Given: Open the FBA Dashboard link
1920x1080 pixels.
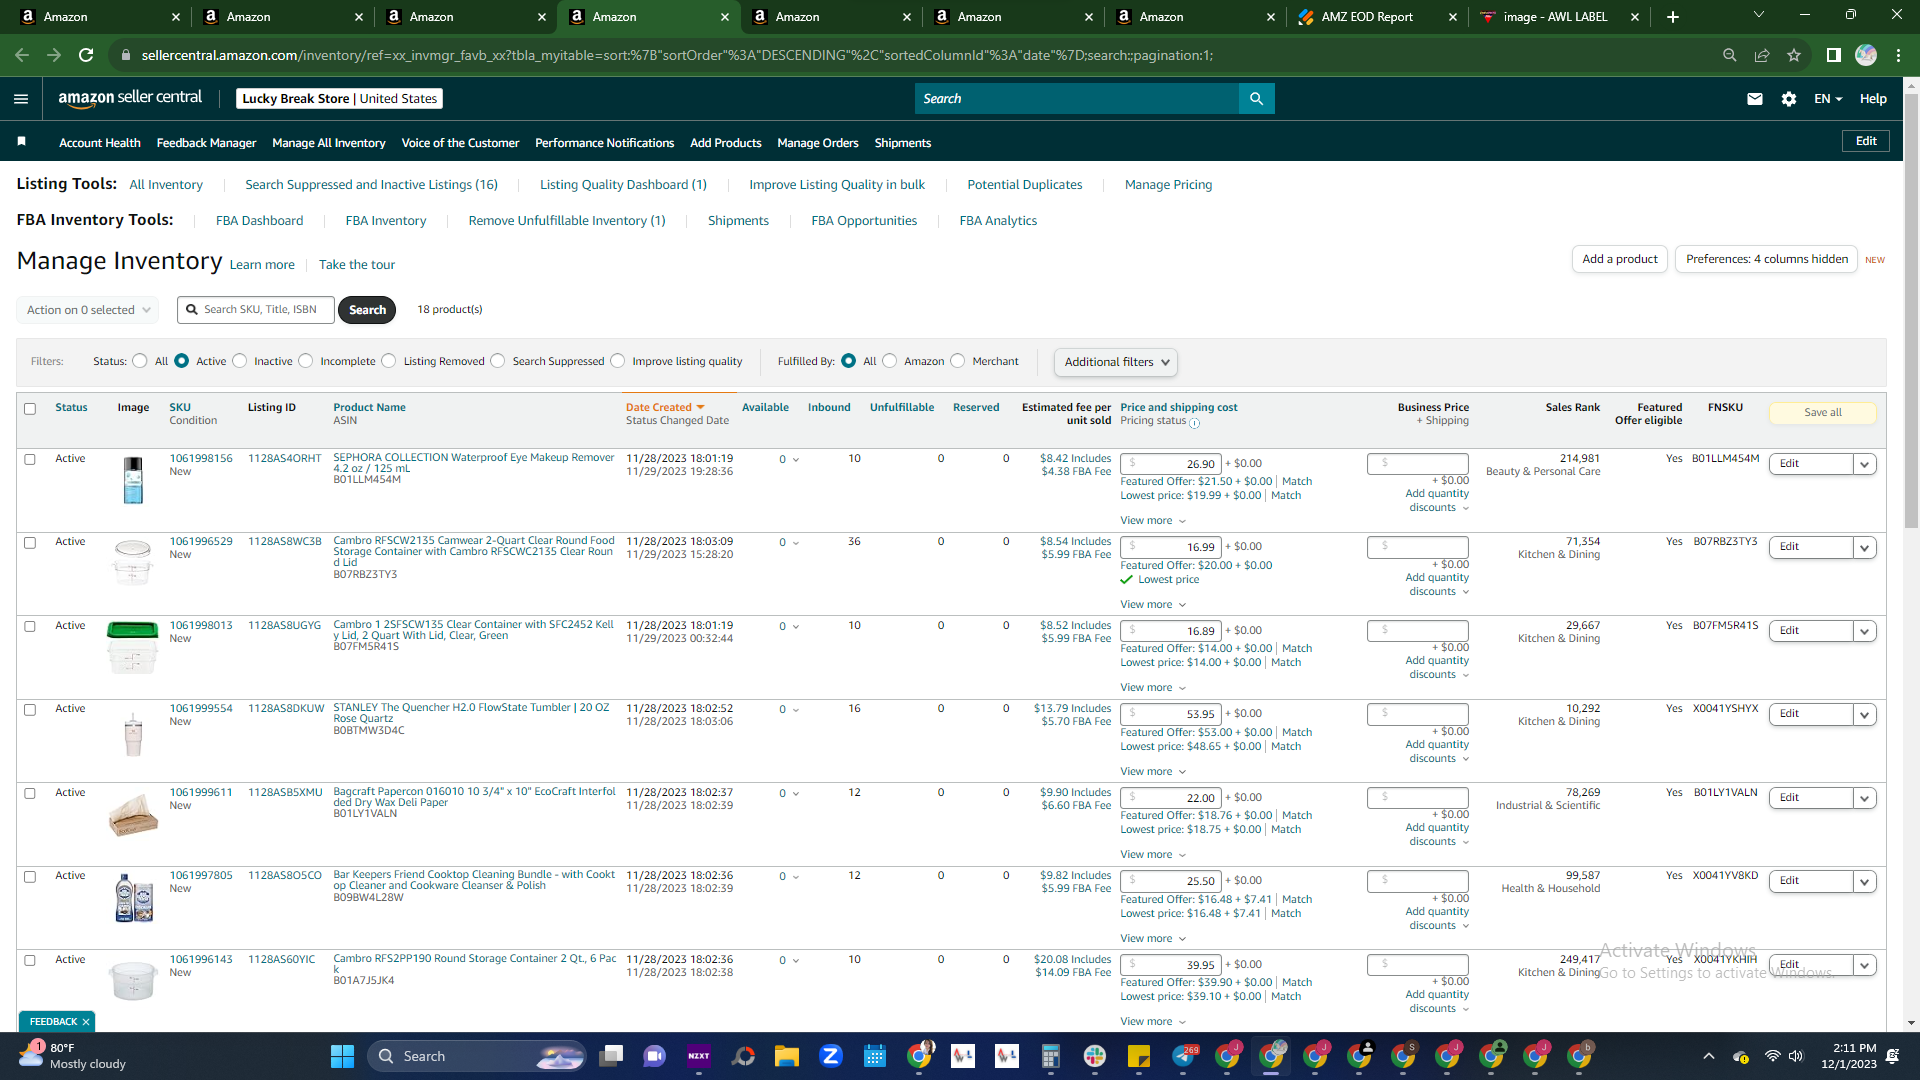Looking at the screenshot, I should (x=259, y=221).
